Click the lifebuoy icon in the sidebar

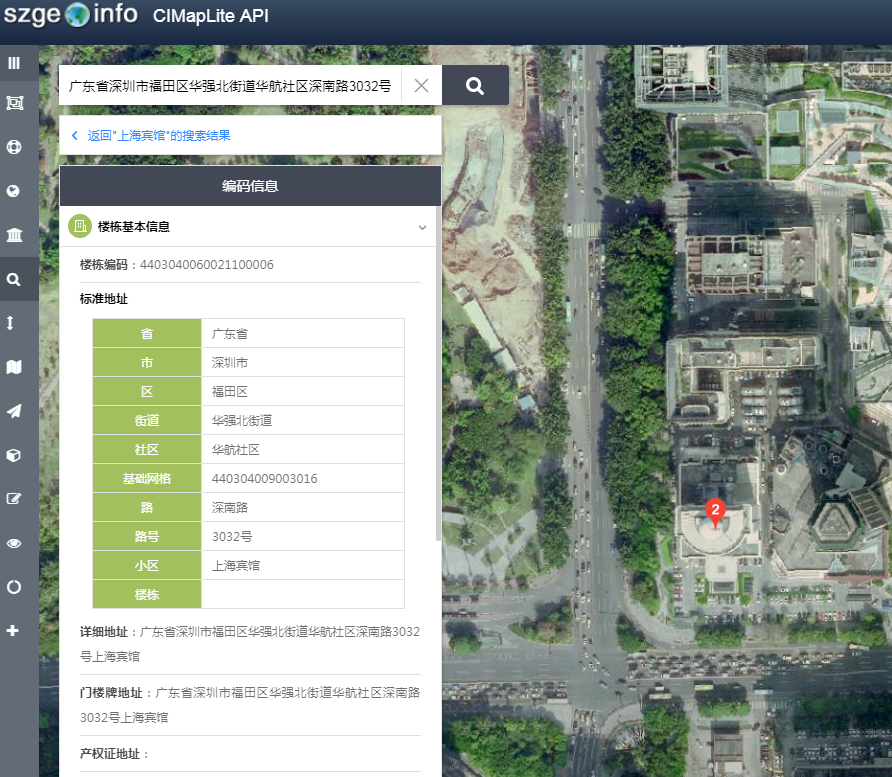(14, 147)
